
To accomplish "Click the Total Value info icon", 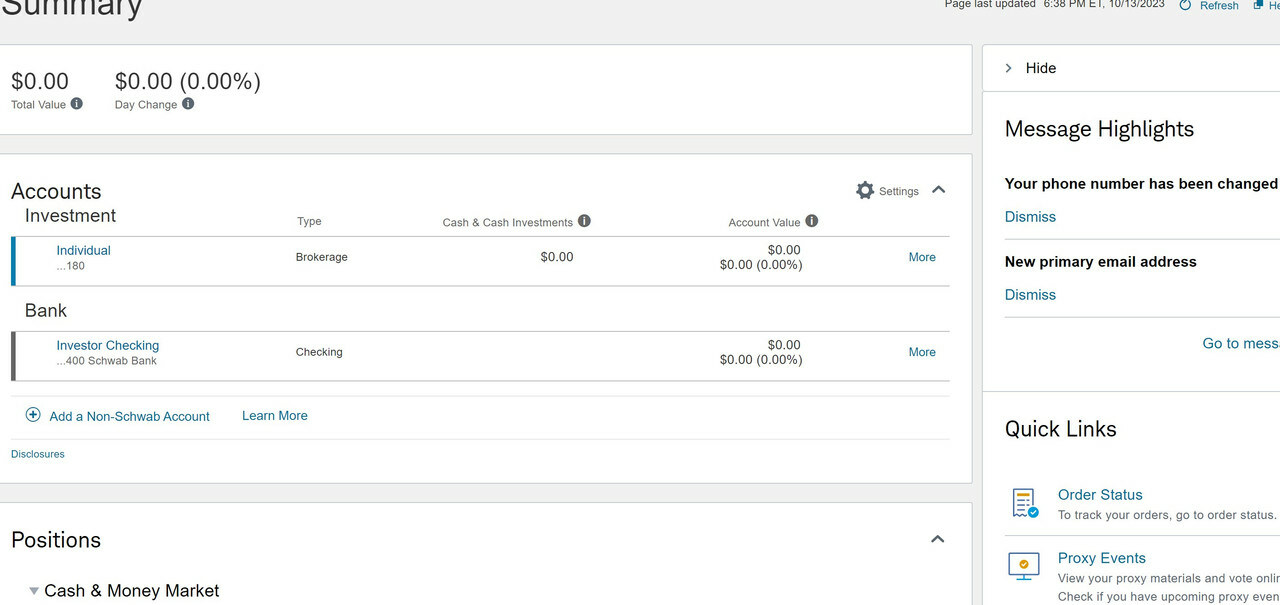I will pyautogui.click(x=77, y=103).
